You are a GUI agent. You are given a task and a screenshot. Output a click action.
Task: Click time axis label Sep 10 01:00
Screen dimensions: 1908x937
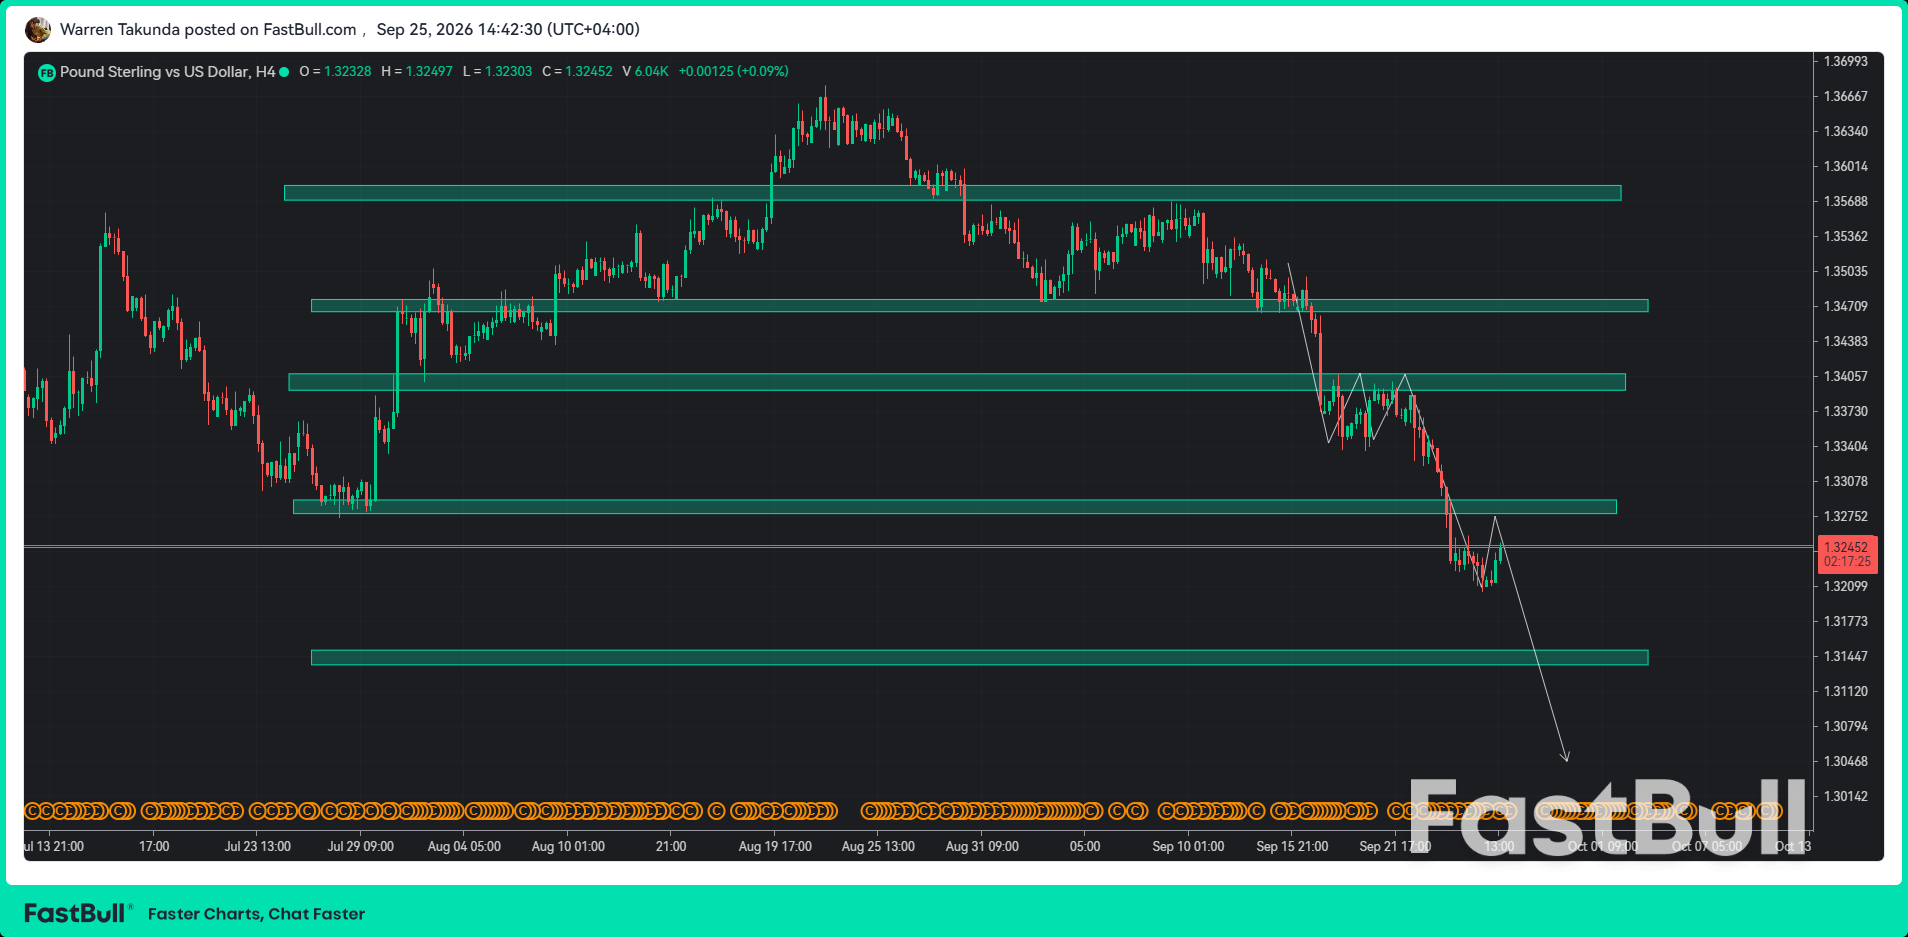[x=1188, y=846]
